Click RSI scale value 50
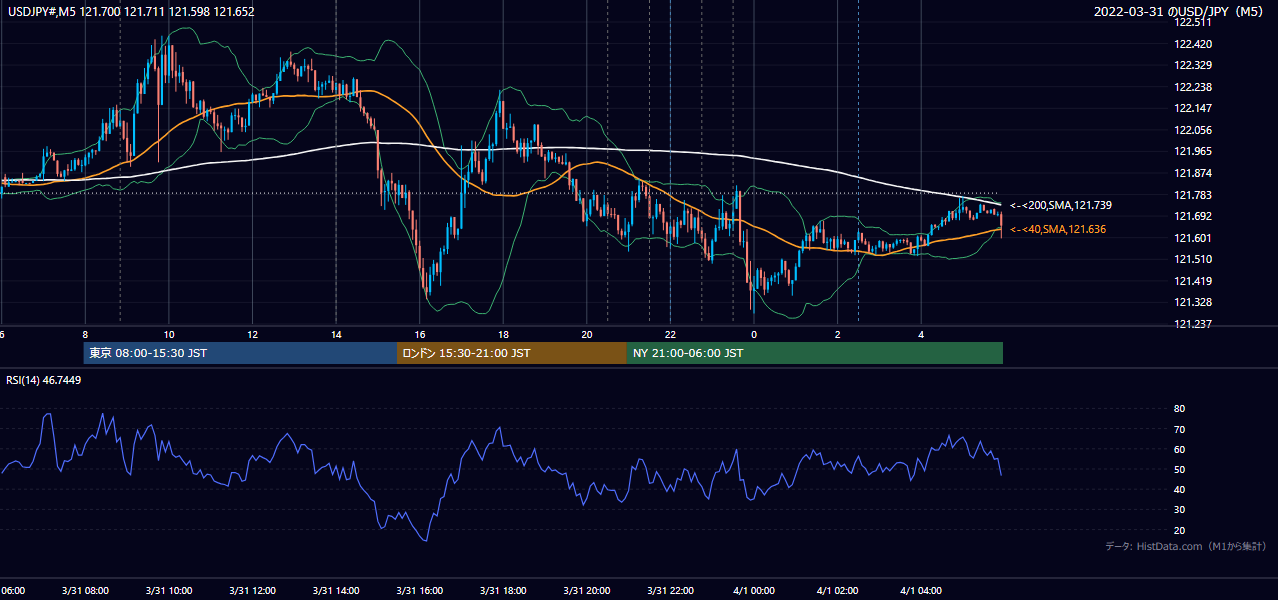 pyautogui.click(x=1180, y=469)
